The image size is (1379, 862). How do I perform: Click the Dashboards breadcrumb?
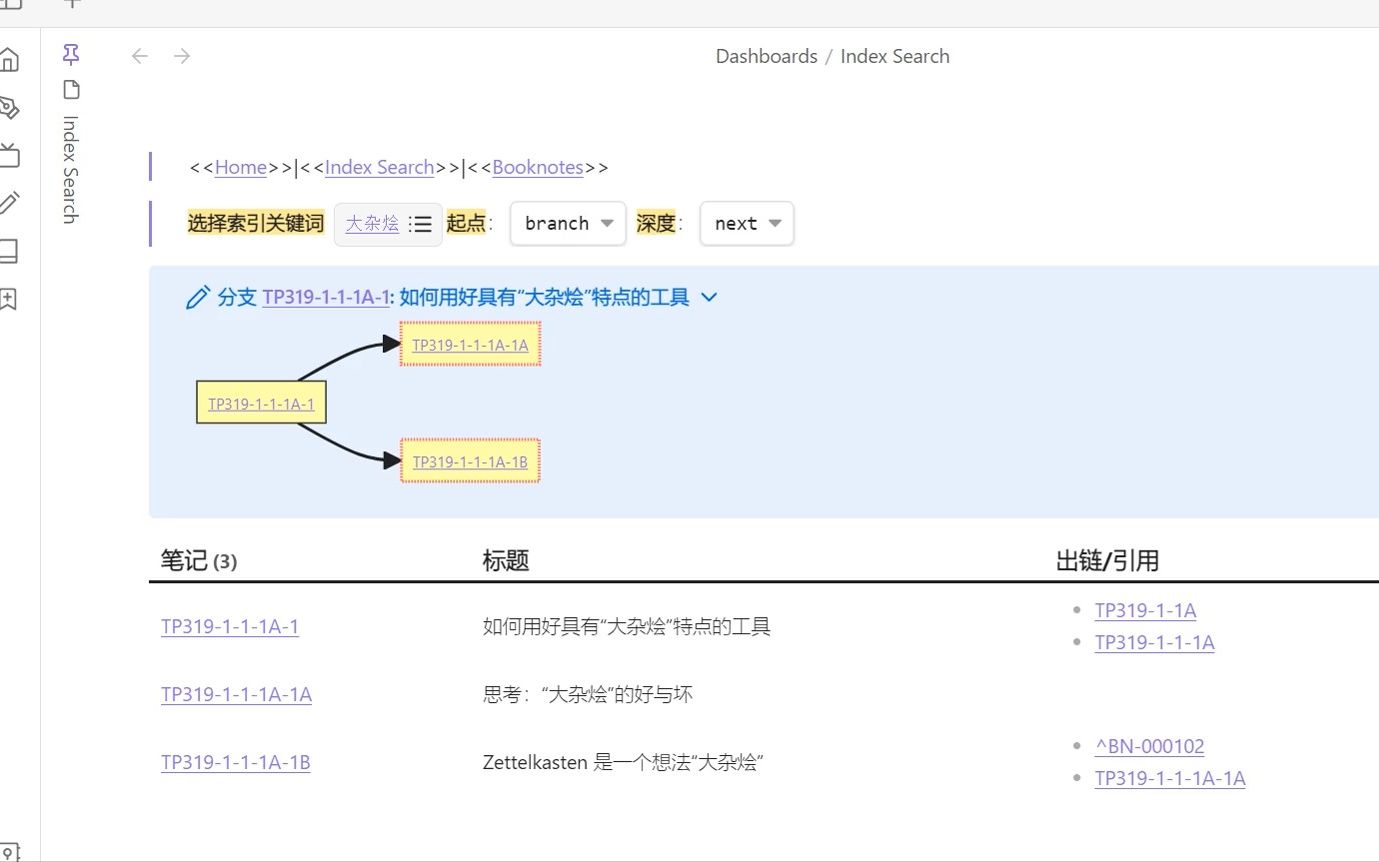coord(766,56)
